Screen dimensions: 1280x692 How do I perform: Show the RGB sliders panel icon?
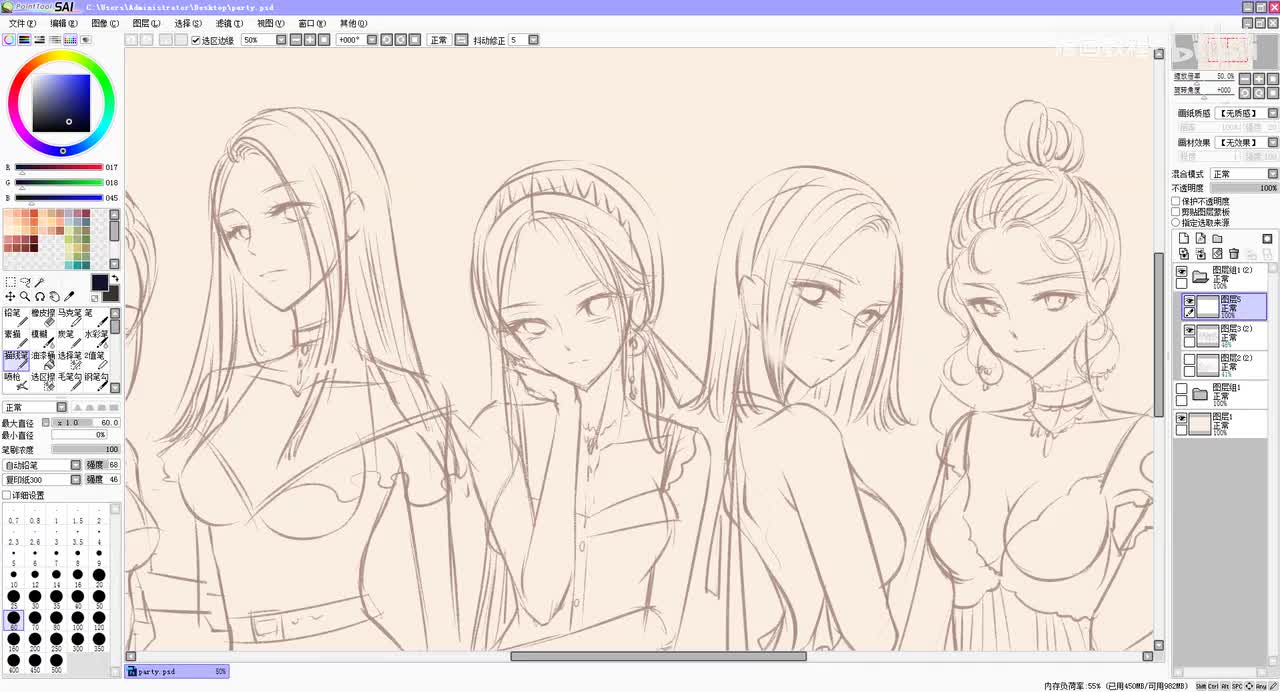(x=24, y=40)
